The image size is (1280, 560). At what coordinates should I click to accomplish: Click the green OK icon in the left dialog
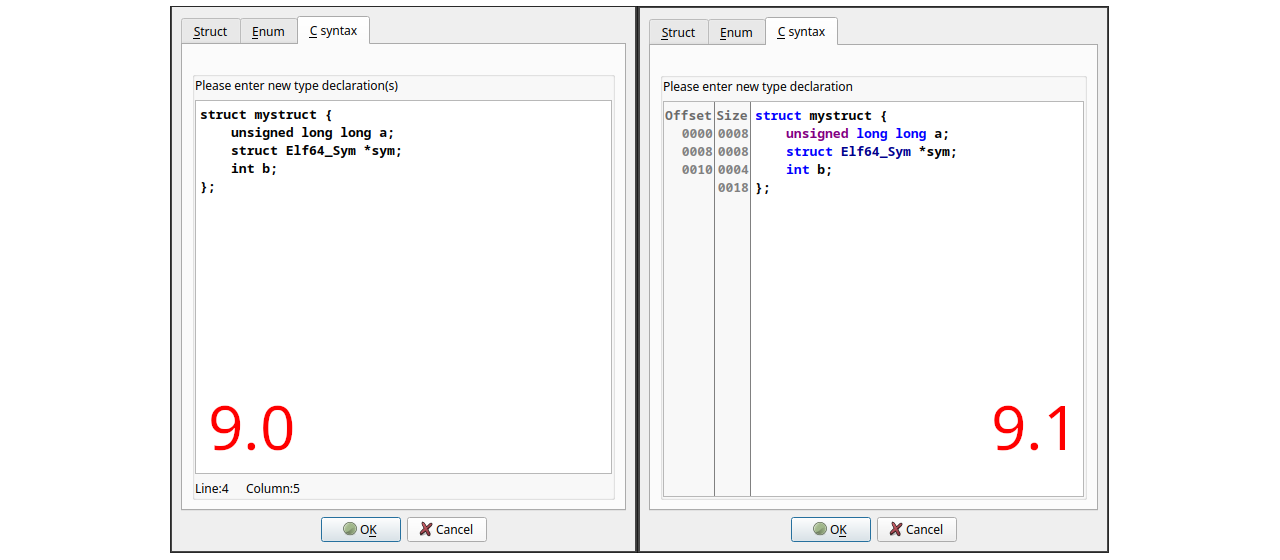(349, 529)
